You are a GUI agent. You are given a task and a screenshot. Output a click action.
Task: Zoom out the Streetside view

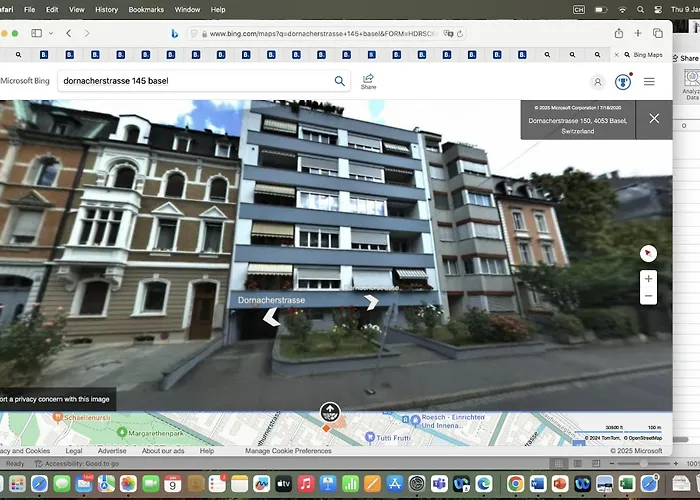[x=648, y=296]
